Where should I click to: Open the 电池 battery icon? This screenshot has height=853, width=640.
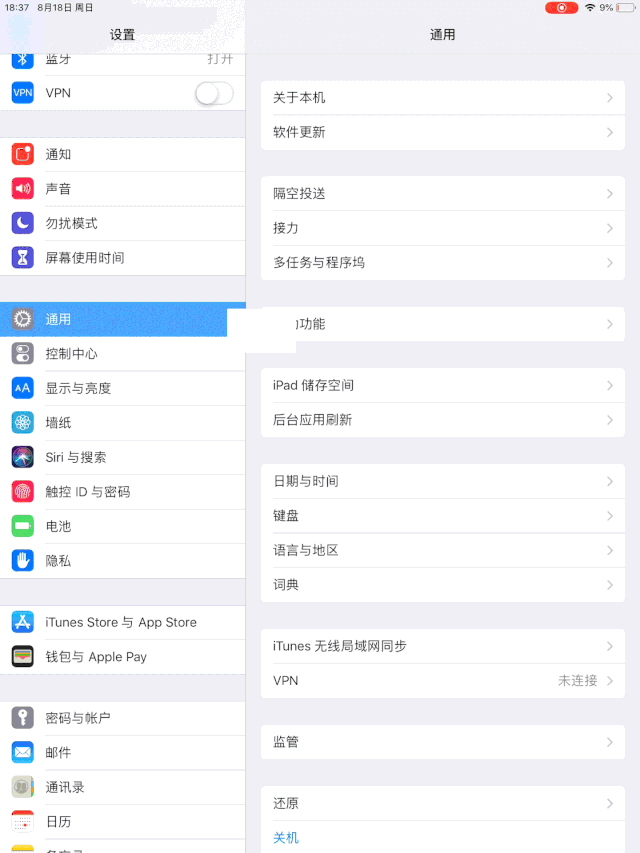[22, 526]
